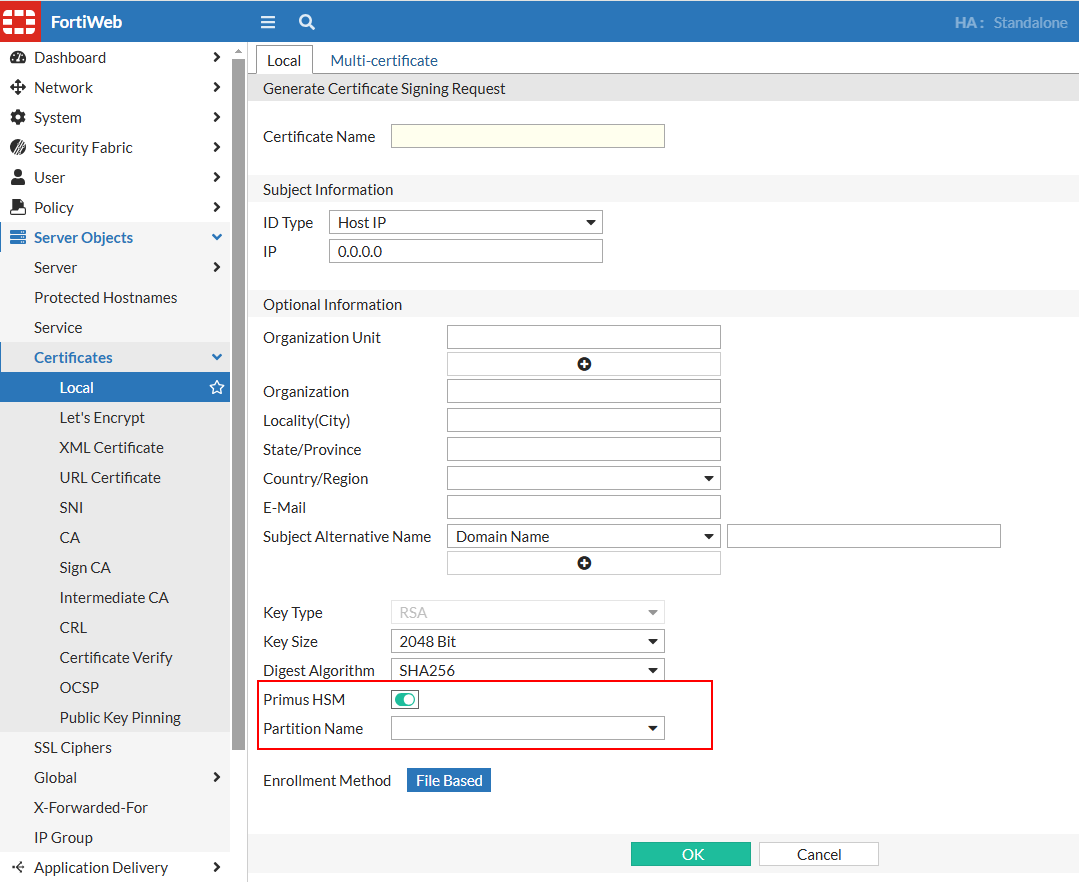Expand the Key Size dropdown
1079x882 pixels.
point(527,642)
